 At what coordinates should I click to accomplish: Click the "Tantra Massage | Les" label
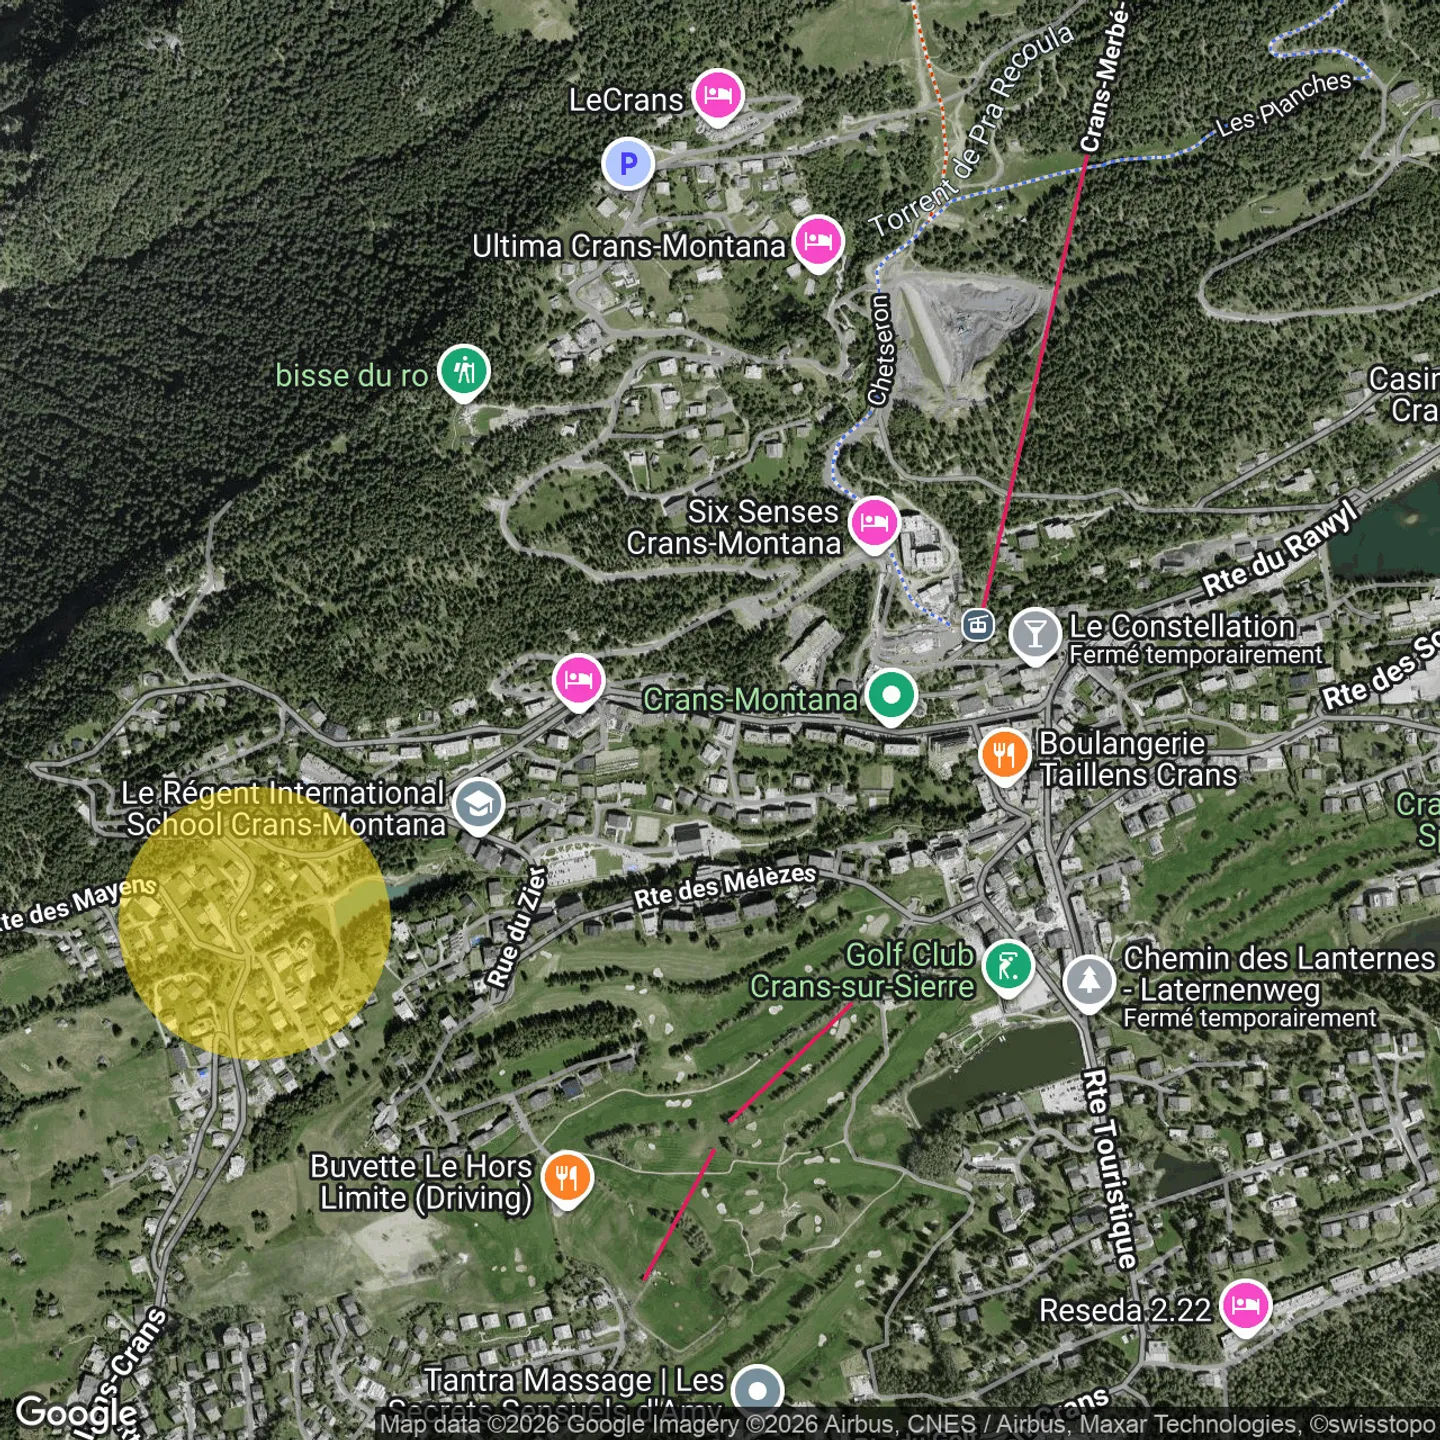click(575, 1381)
